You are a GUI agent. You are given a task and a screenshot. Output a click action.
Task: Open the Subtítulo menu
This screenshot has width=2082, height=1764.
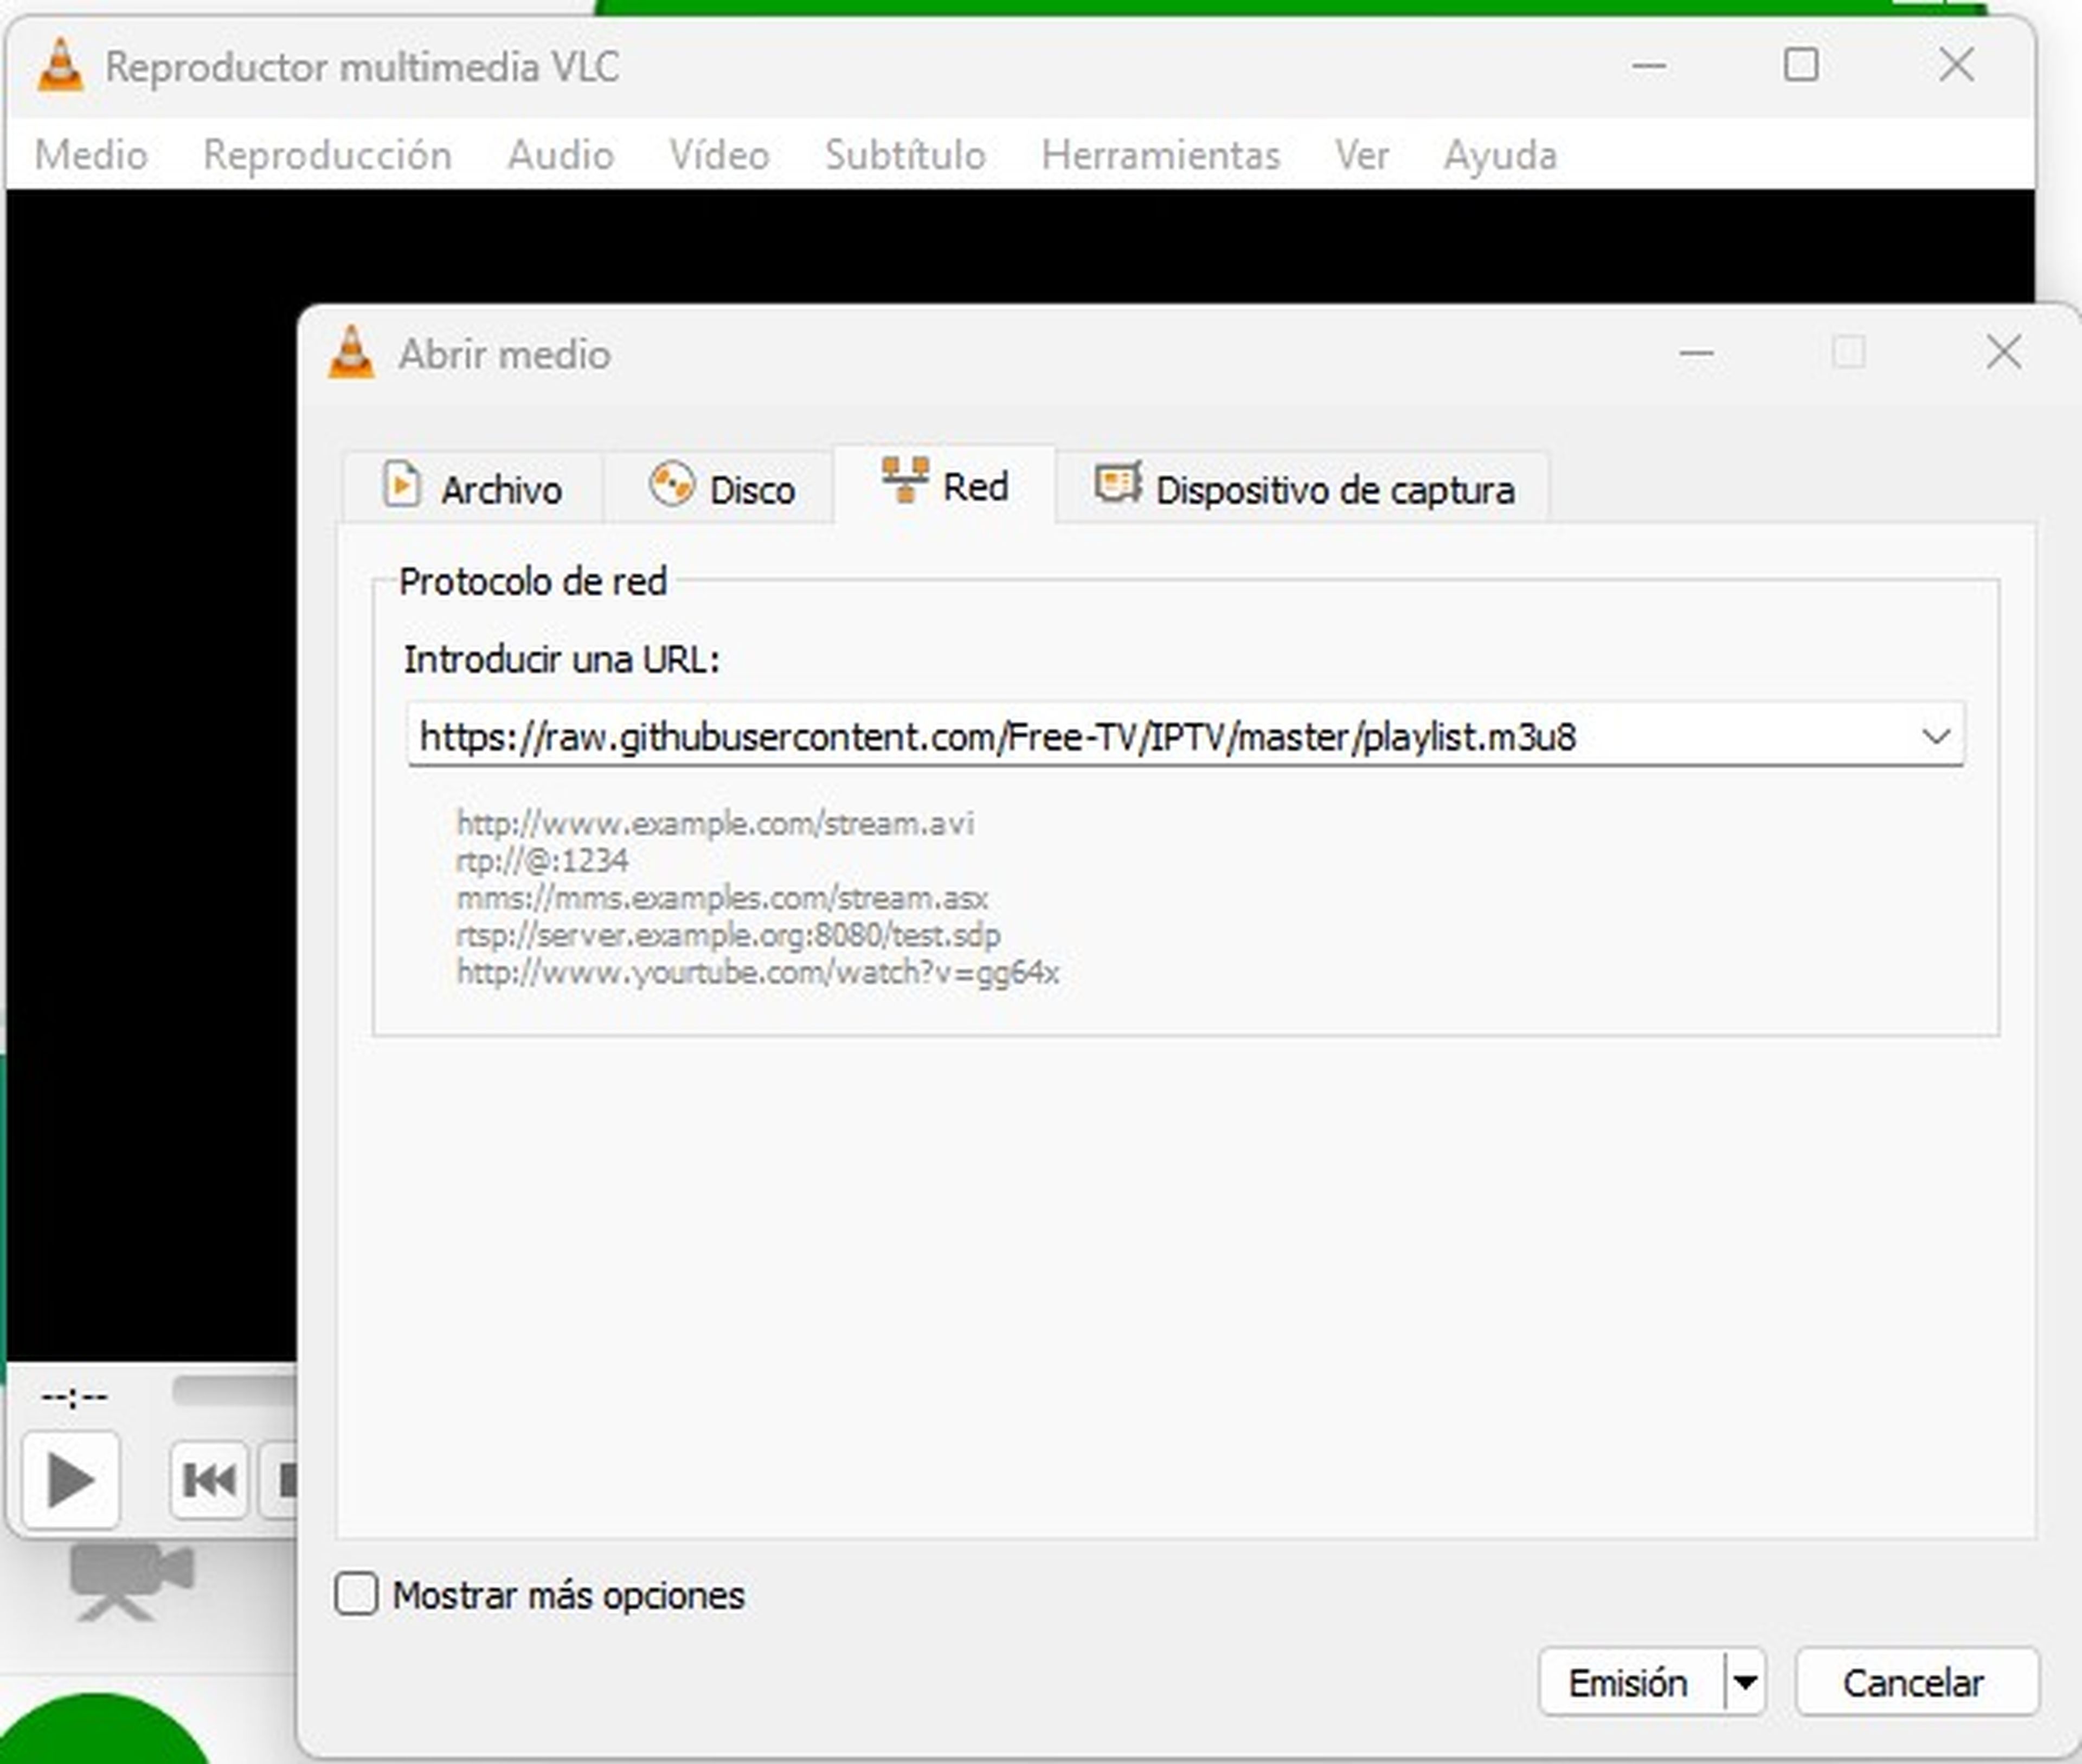click(905, 155)
